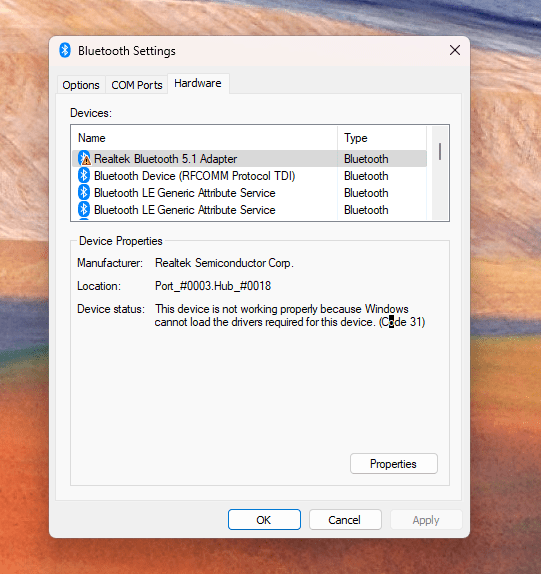This screenshot has width=541, height=574.
Task: Click the Device Properties group label
Action: (121, 241)
